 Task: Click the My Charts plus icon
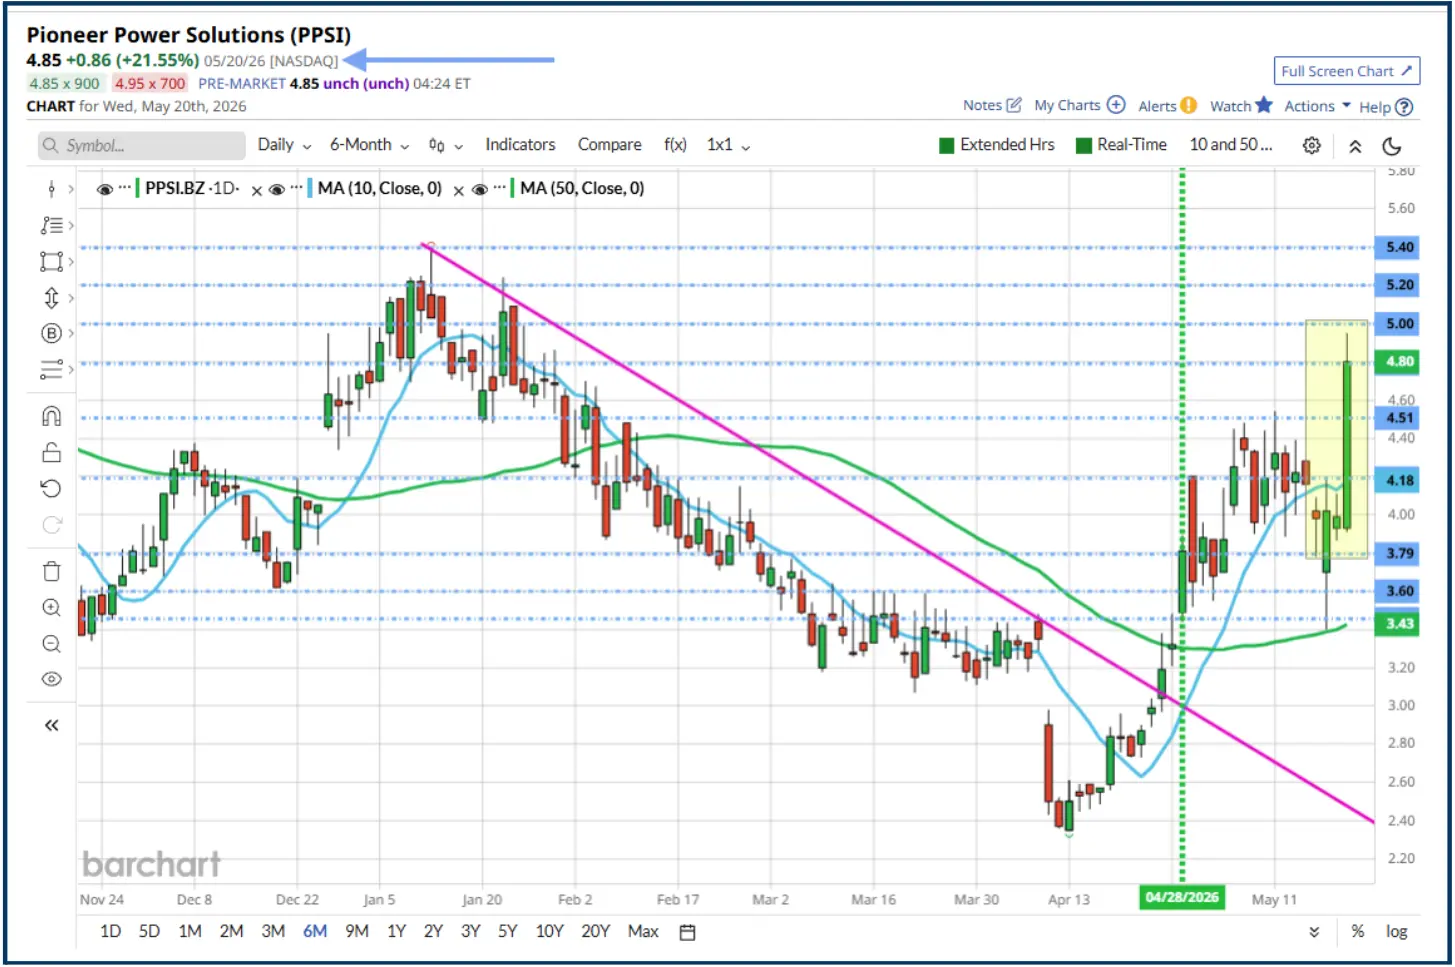point(1116,105)
